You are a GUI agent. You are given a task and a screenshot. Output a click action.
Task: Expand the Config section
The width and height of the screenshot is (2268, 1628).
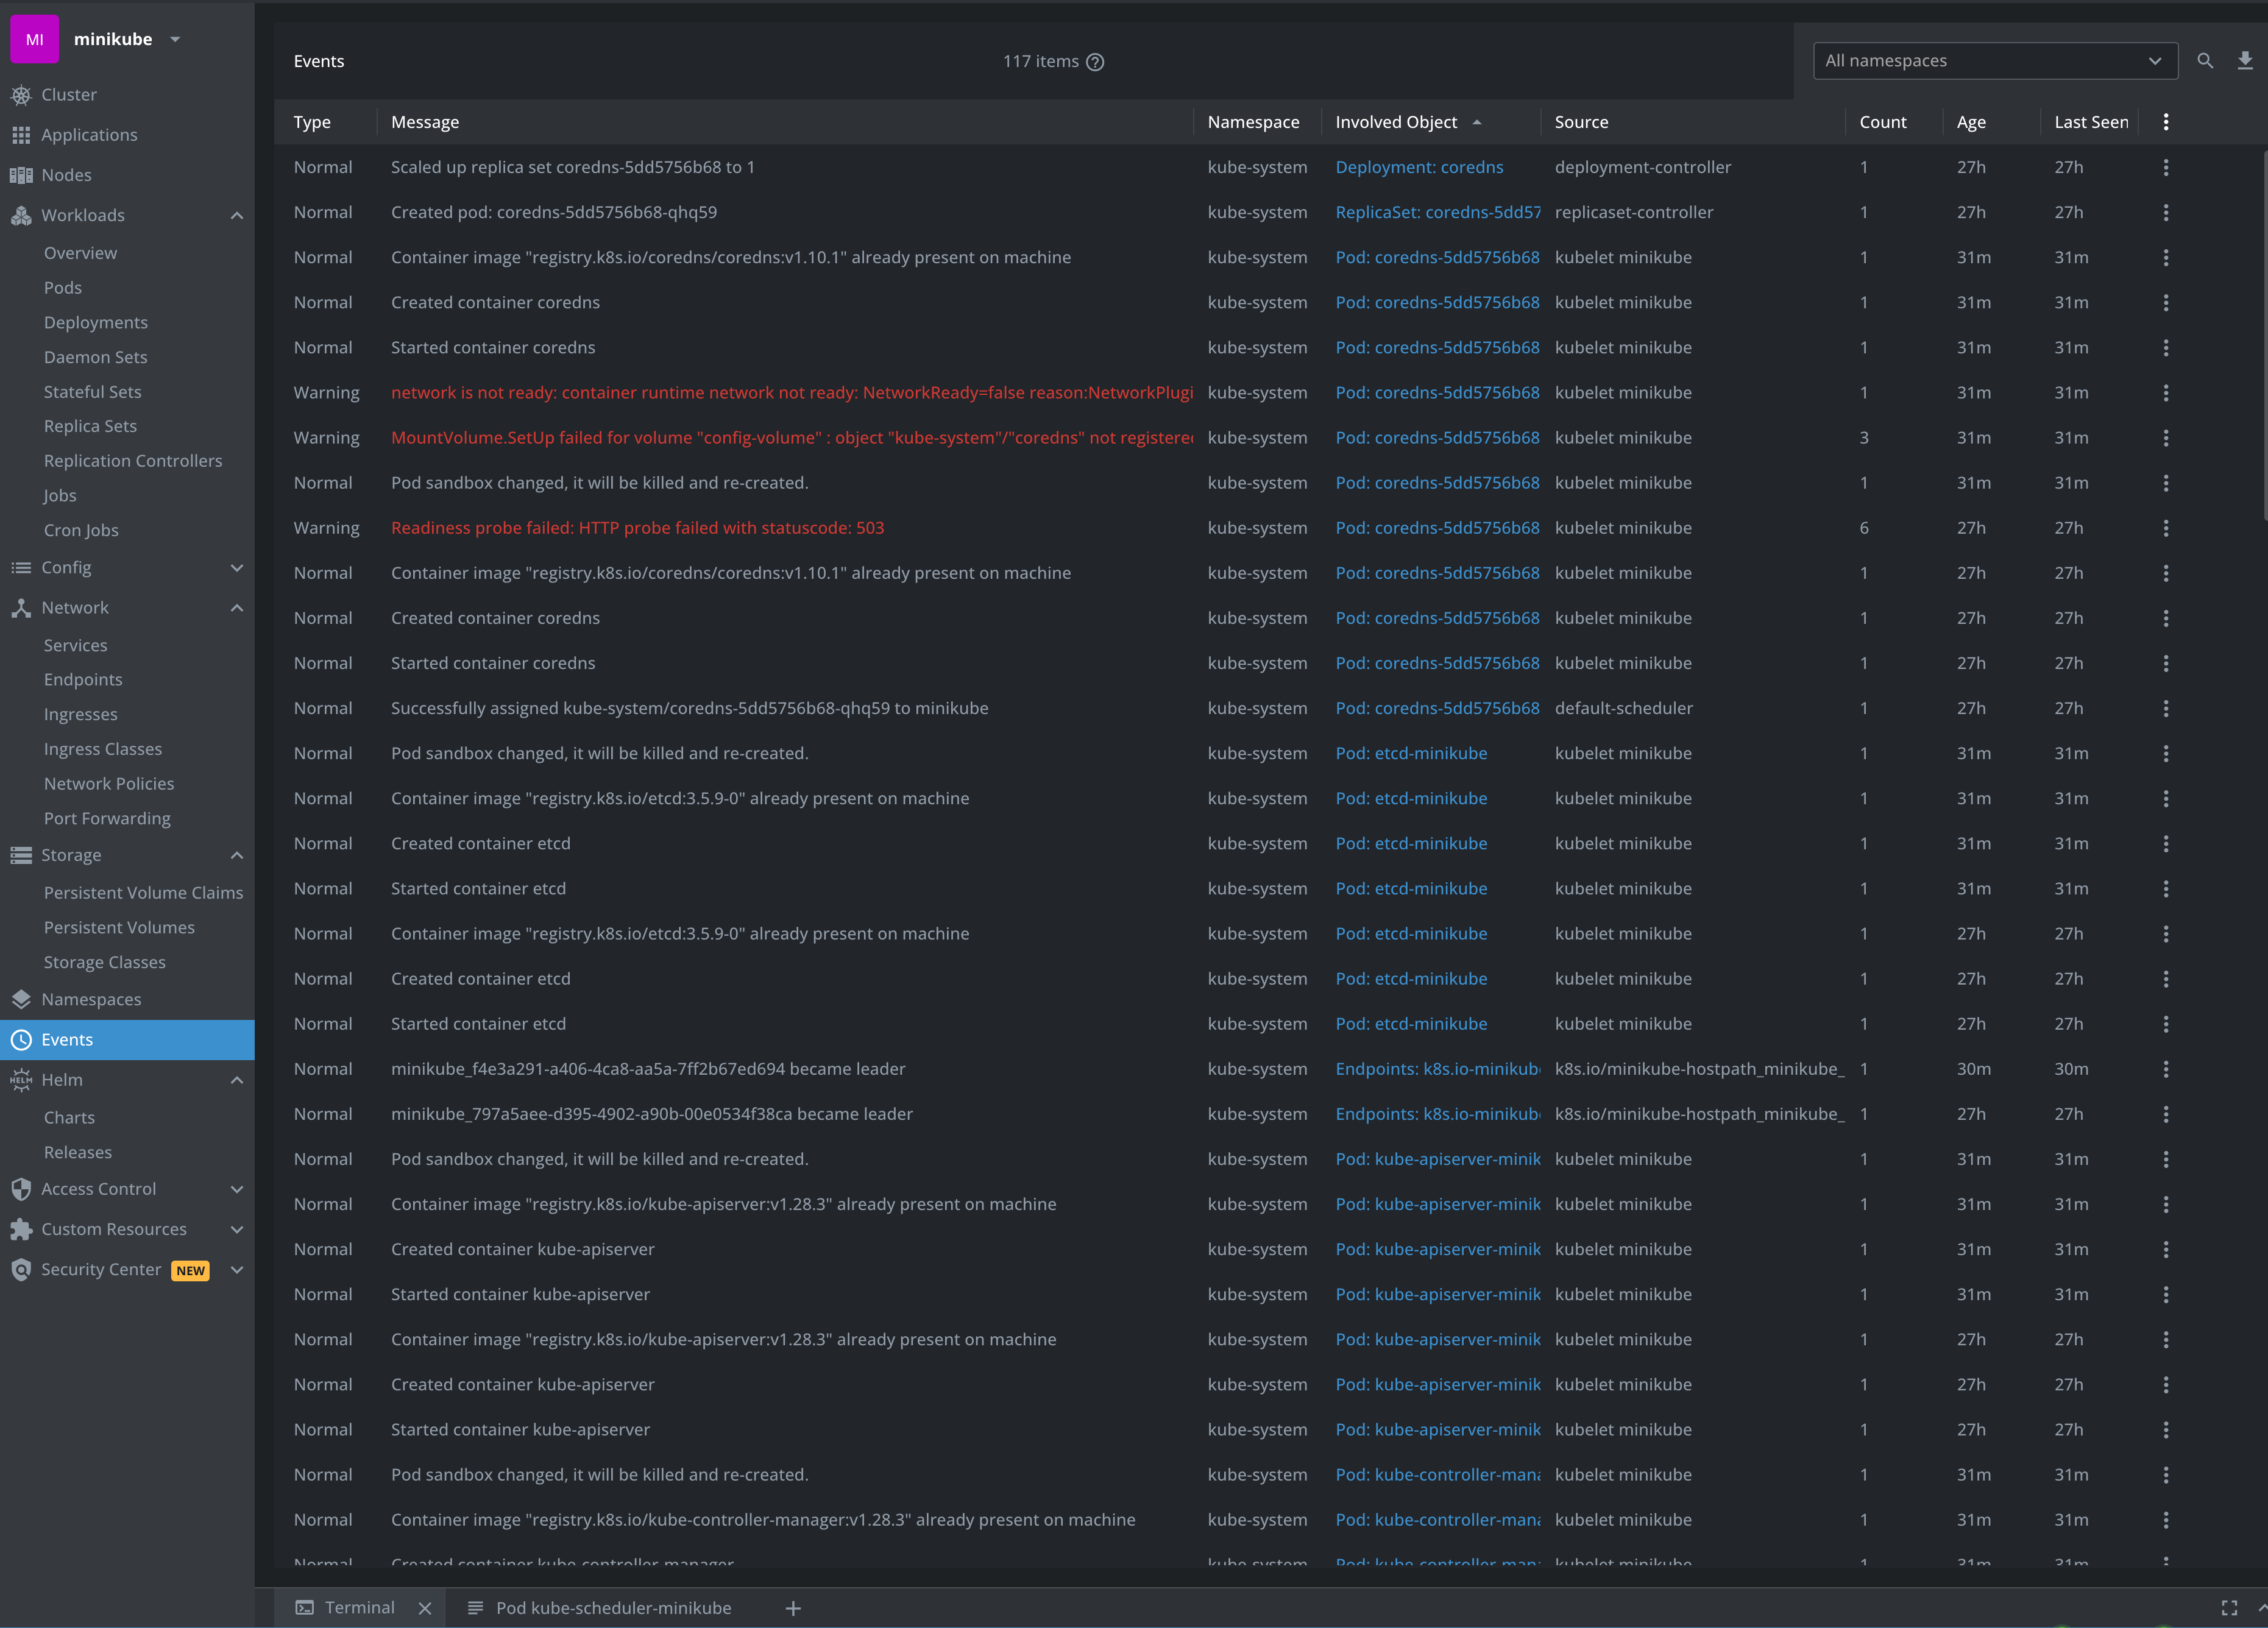point(237,568)
